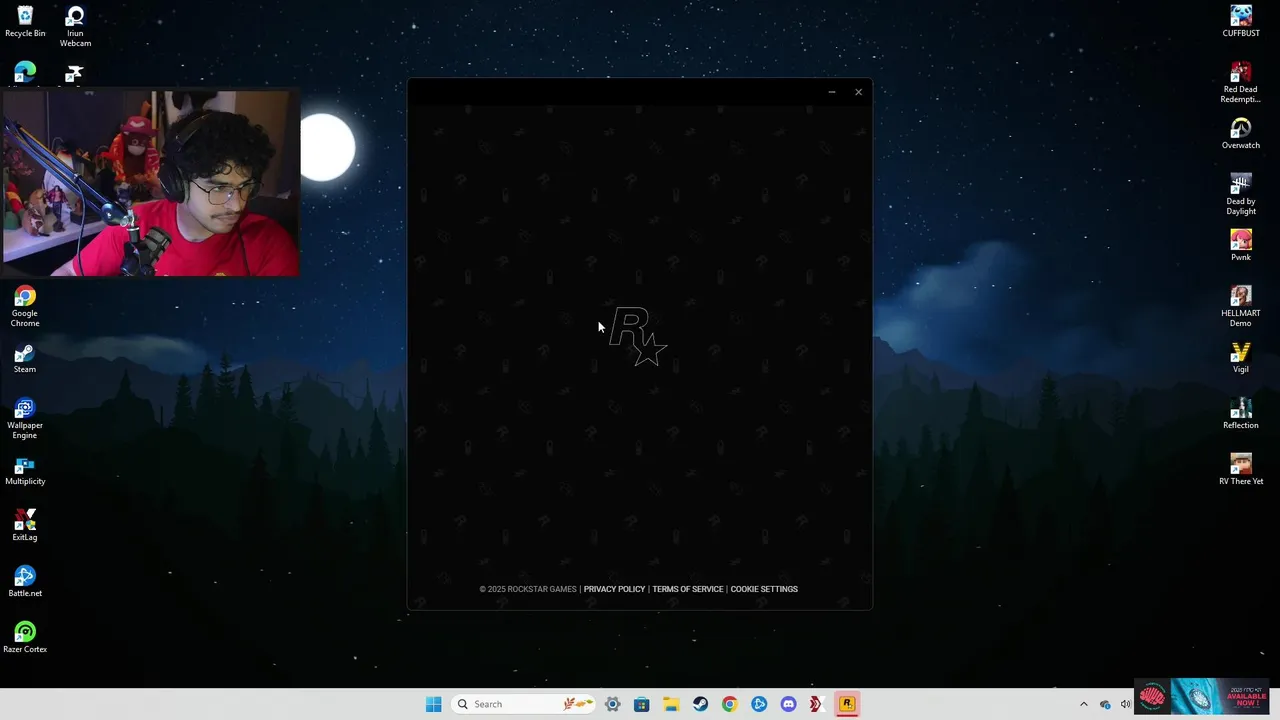Open Cookie Settings in Rockstar launcher
Viewport: 1280px width, 720px height.
pos(764,589)
